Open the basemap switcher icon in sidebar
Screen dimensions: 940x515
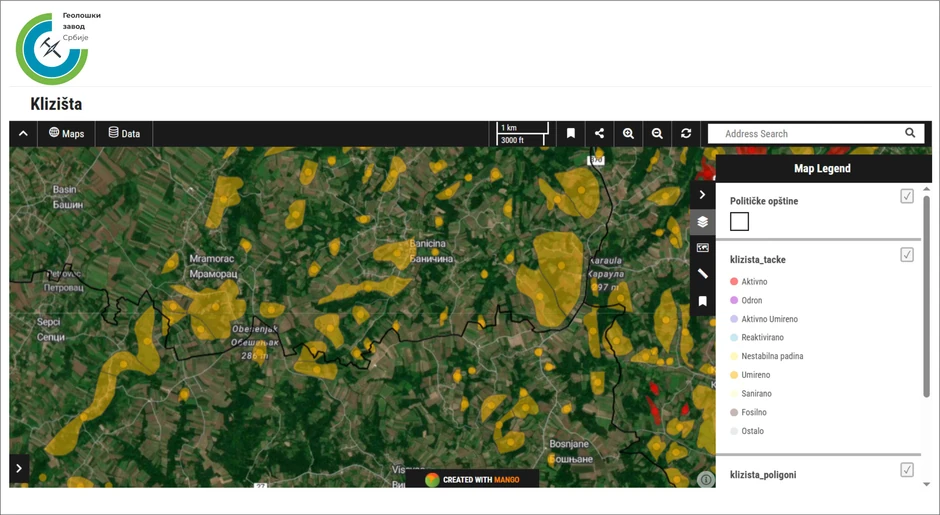[703, 248]
